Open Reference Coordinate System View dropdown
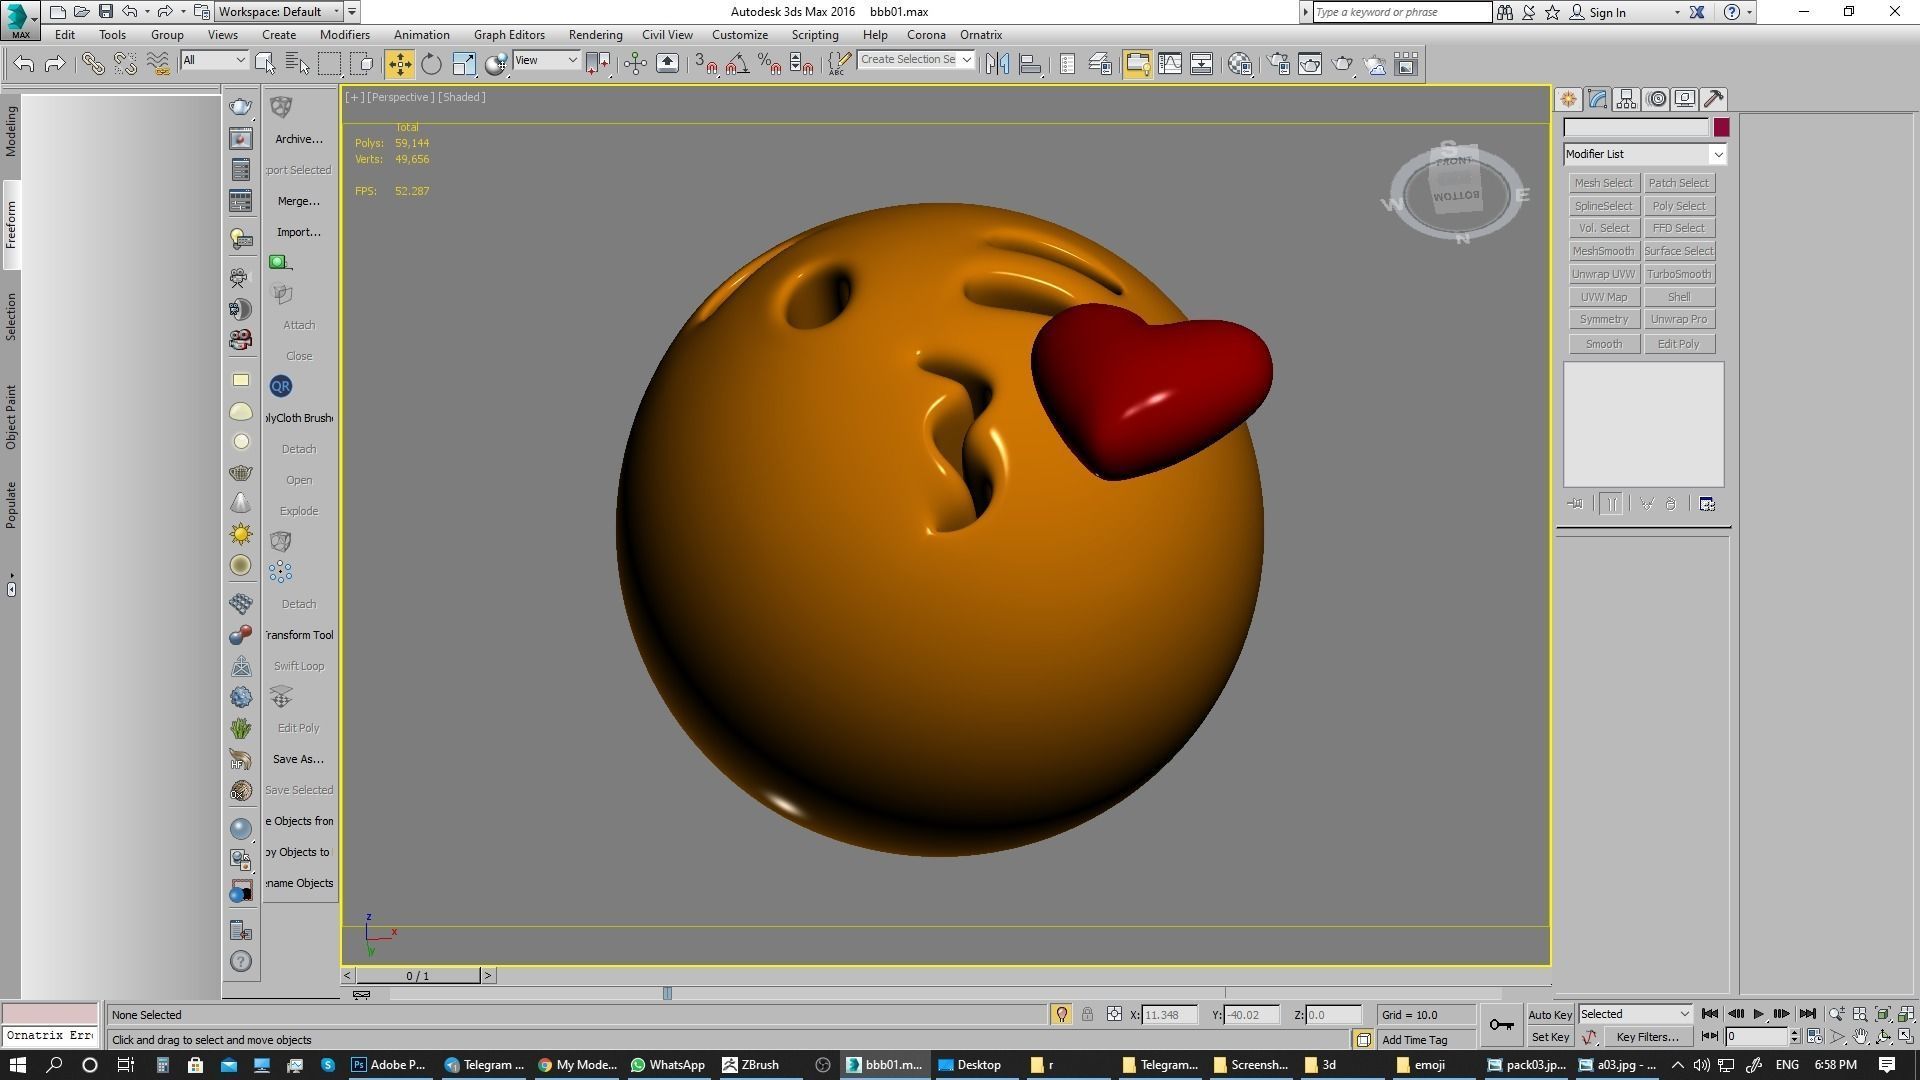 pyautogui.click(x=546, y=60)
